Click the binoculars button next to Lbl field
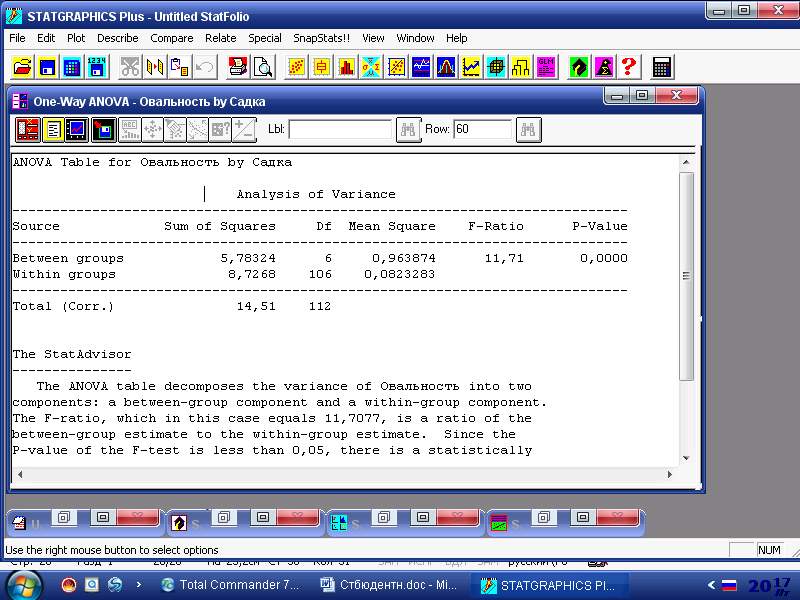The image size is (800, 600). [408, 130]
